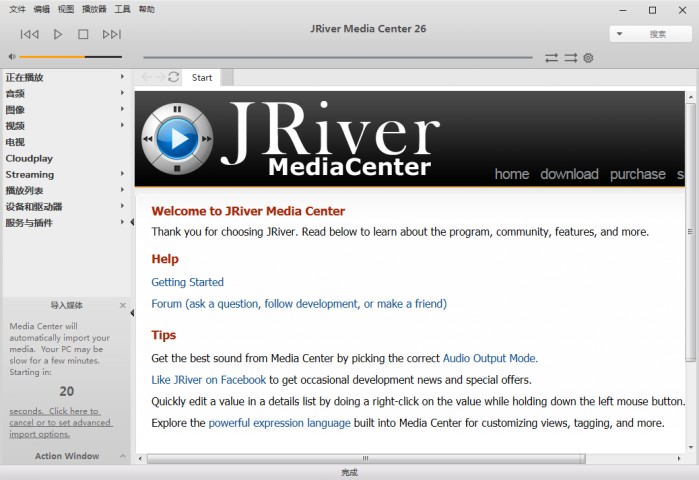Viewport: 699px width, 480px height.
Task: Expand the 视频 section arrow
Action: click(122, 125)
